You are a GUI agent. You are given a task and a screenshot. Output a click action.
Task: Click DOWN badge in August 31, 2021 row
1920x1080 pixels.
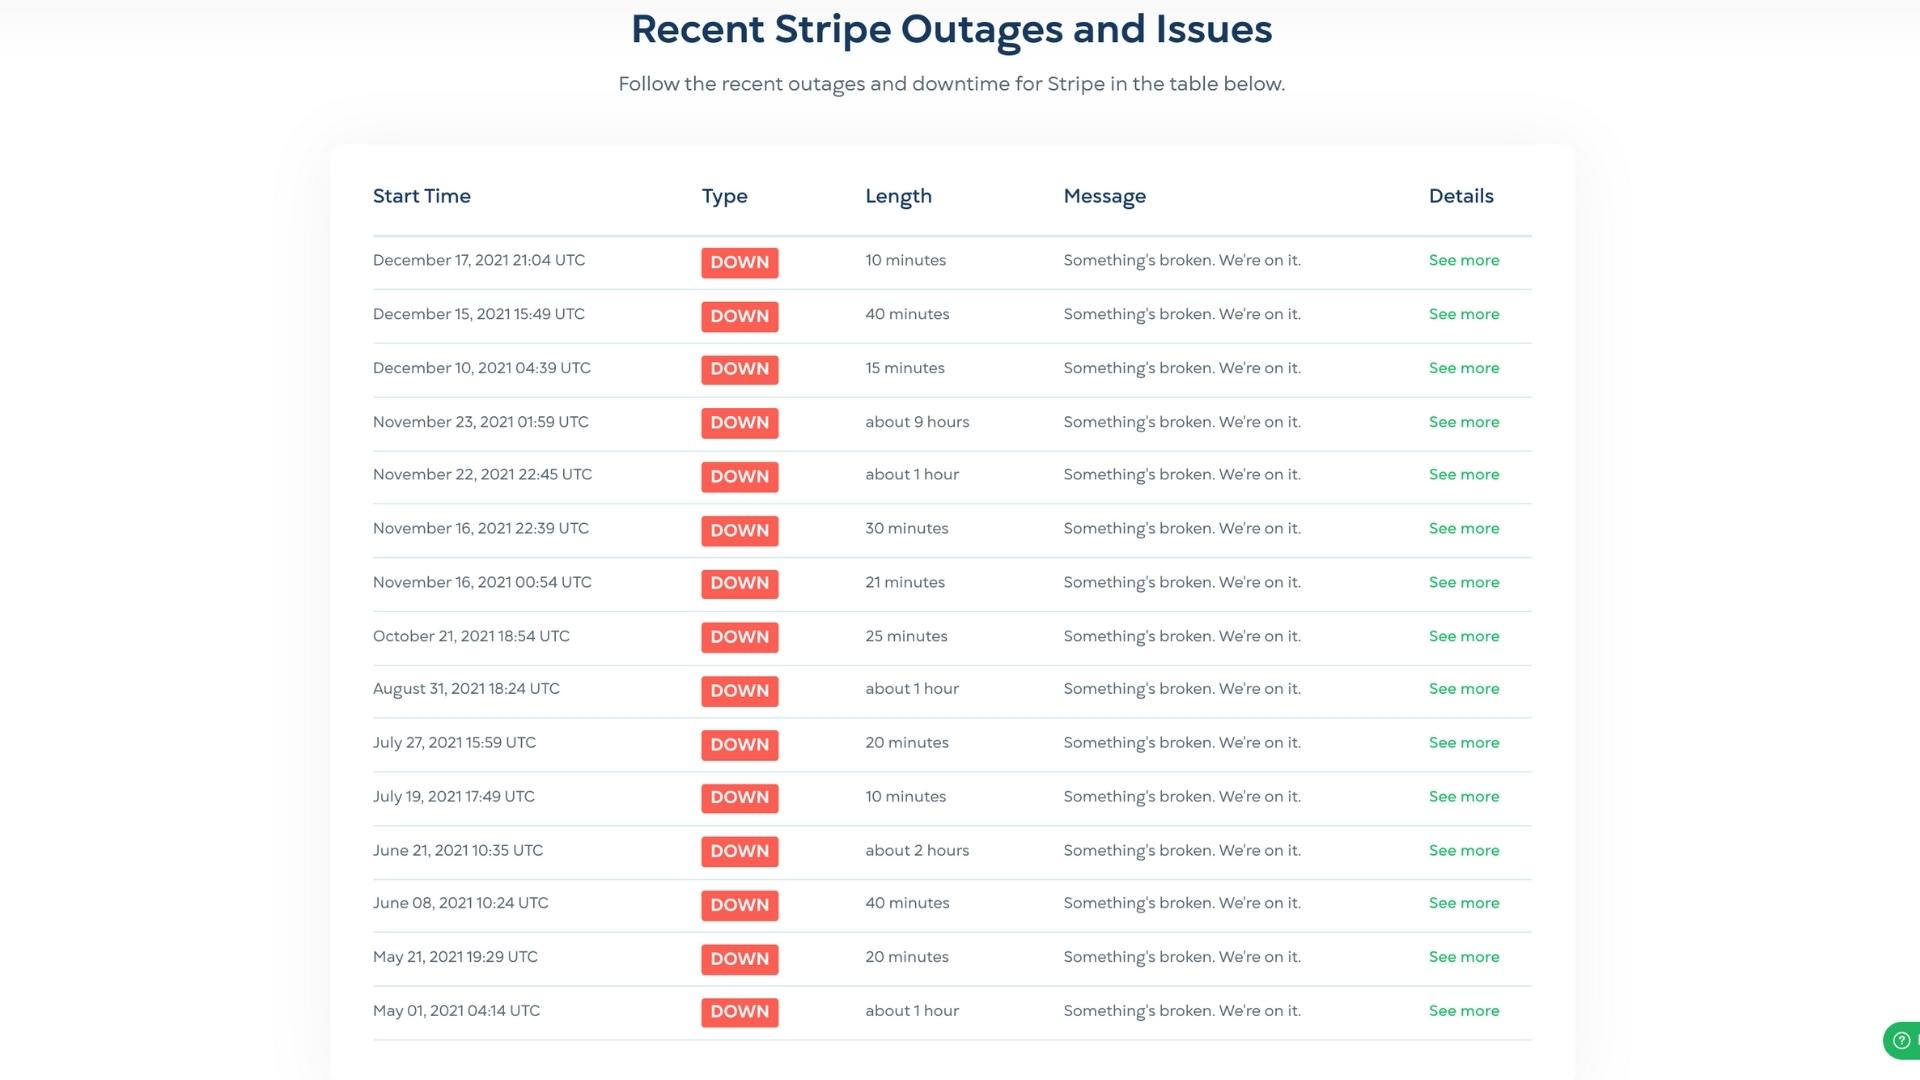[x=740, y=691]
